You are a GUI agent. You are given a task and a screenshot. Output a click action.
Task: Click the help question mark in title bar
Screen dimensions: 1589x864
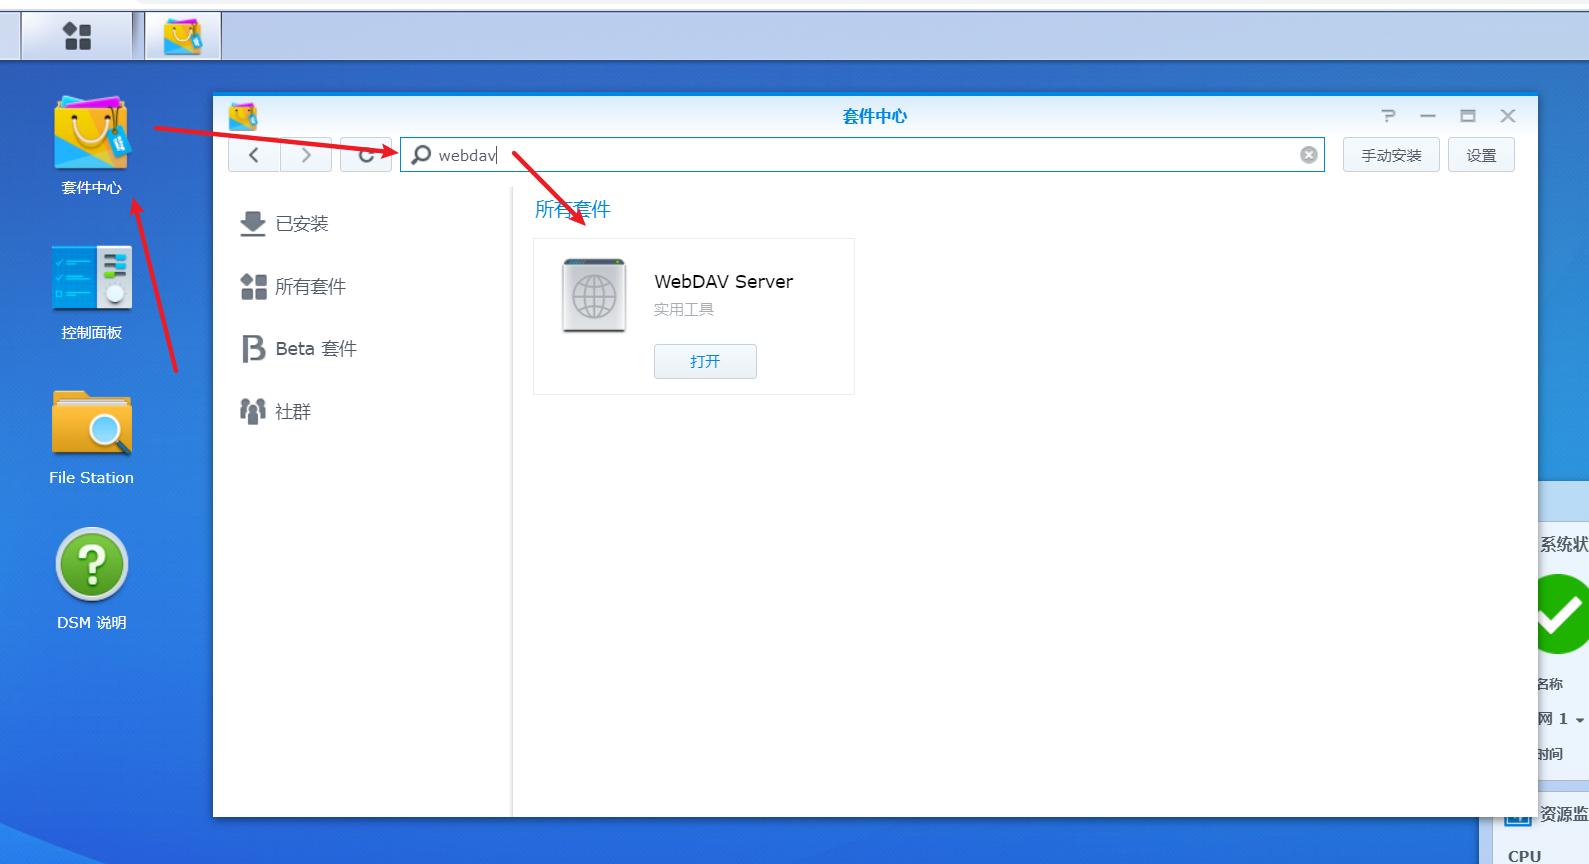coord(1388,116)
